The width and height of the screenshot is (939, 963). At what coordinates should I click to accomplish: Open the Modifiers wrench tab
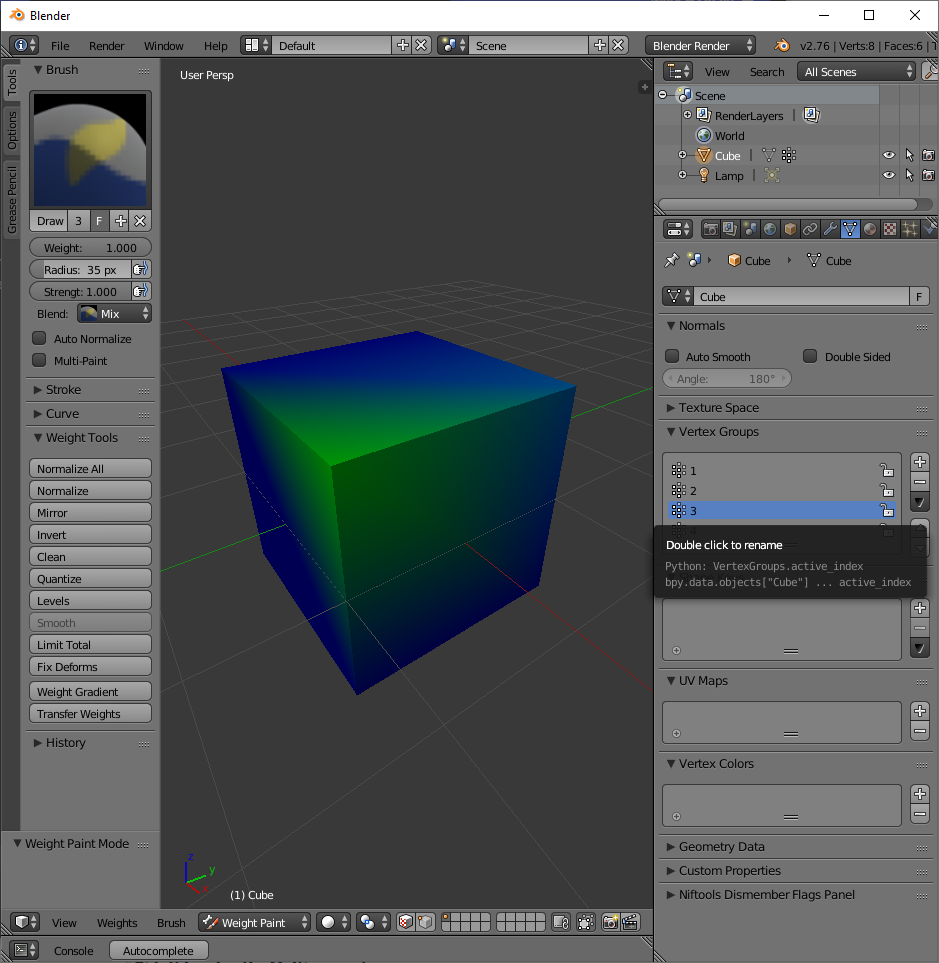[x=830, y=229]
